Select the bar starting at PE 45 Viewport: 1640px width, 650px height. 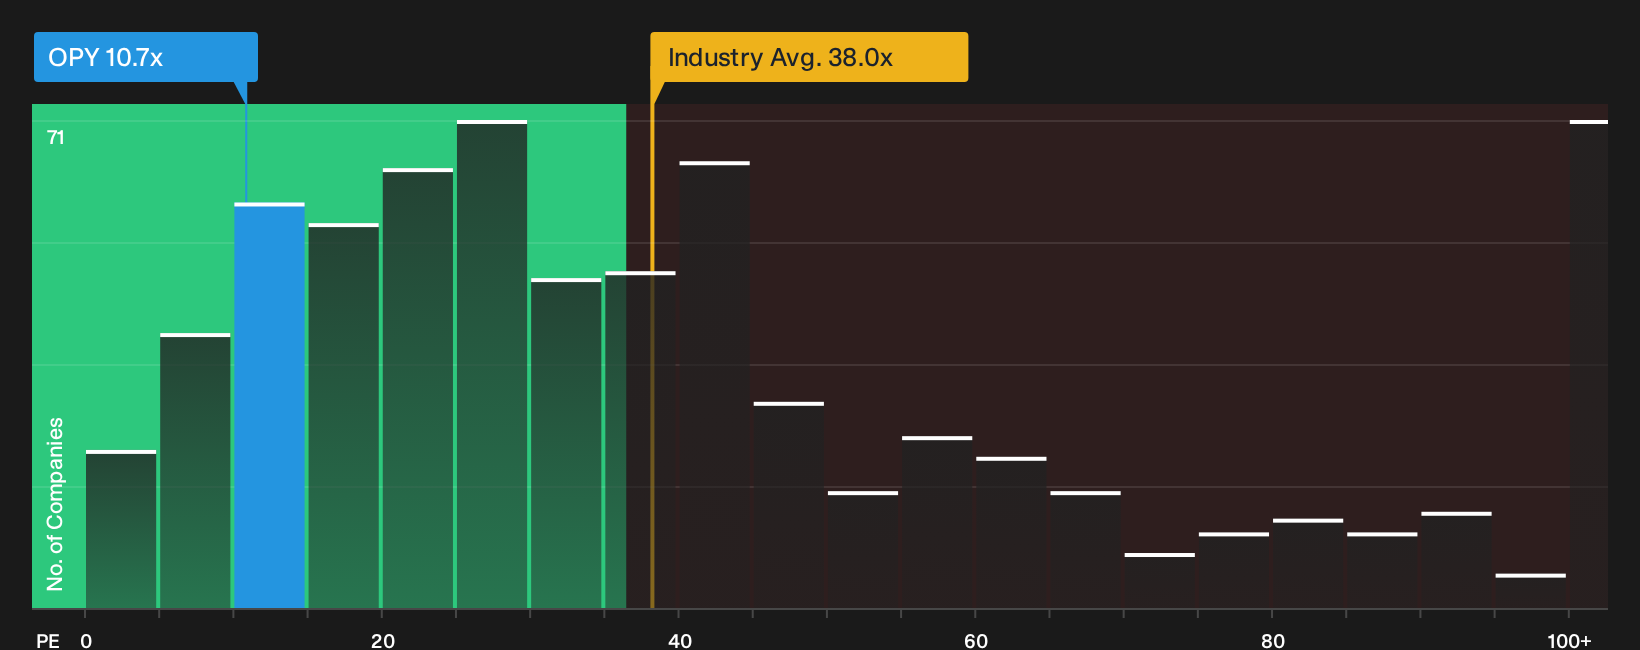[789, 505]
